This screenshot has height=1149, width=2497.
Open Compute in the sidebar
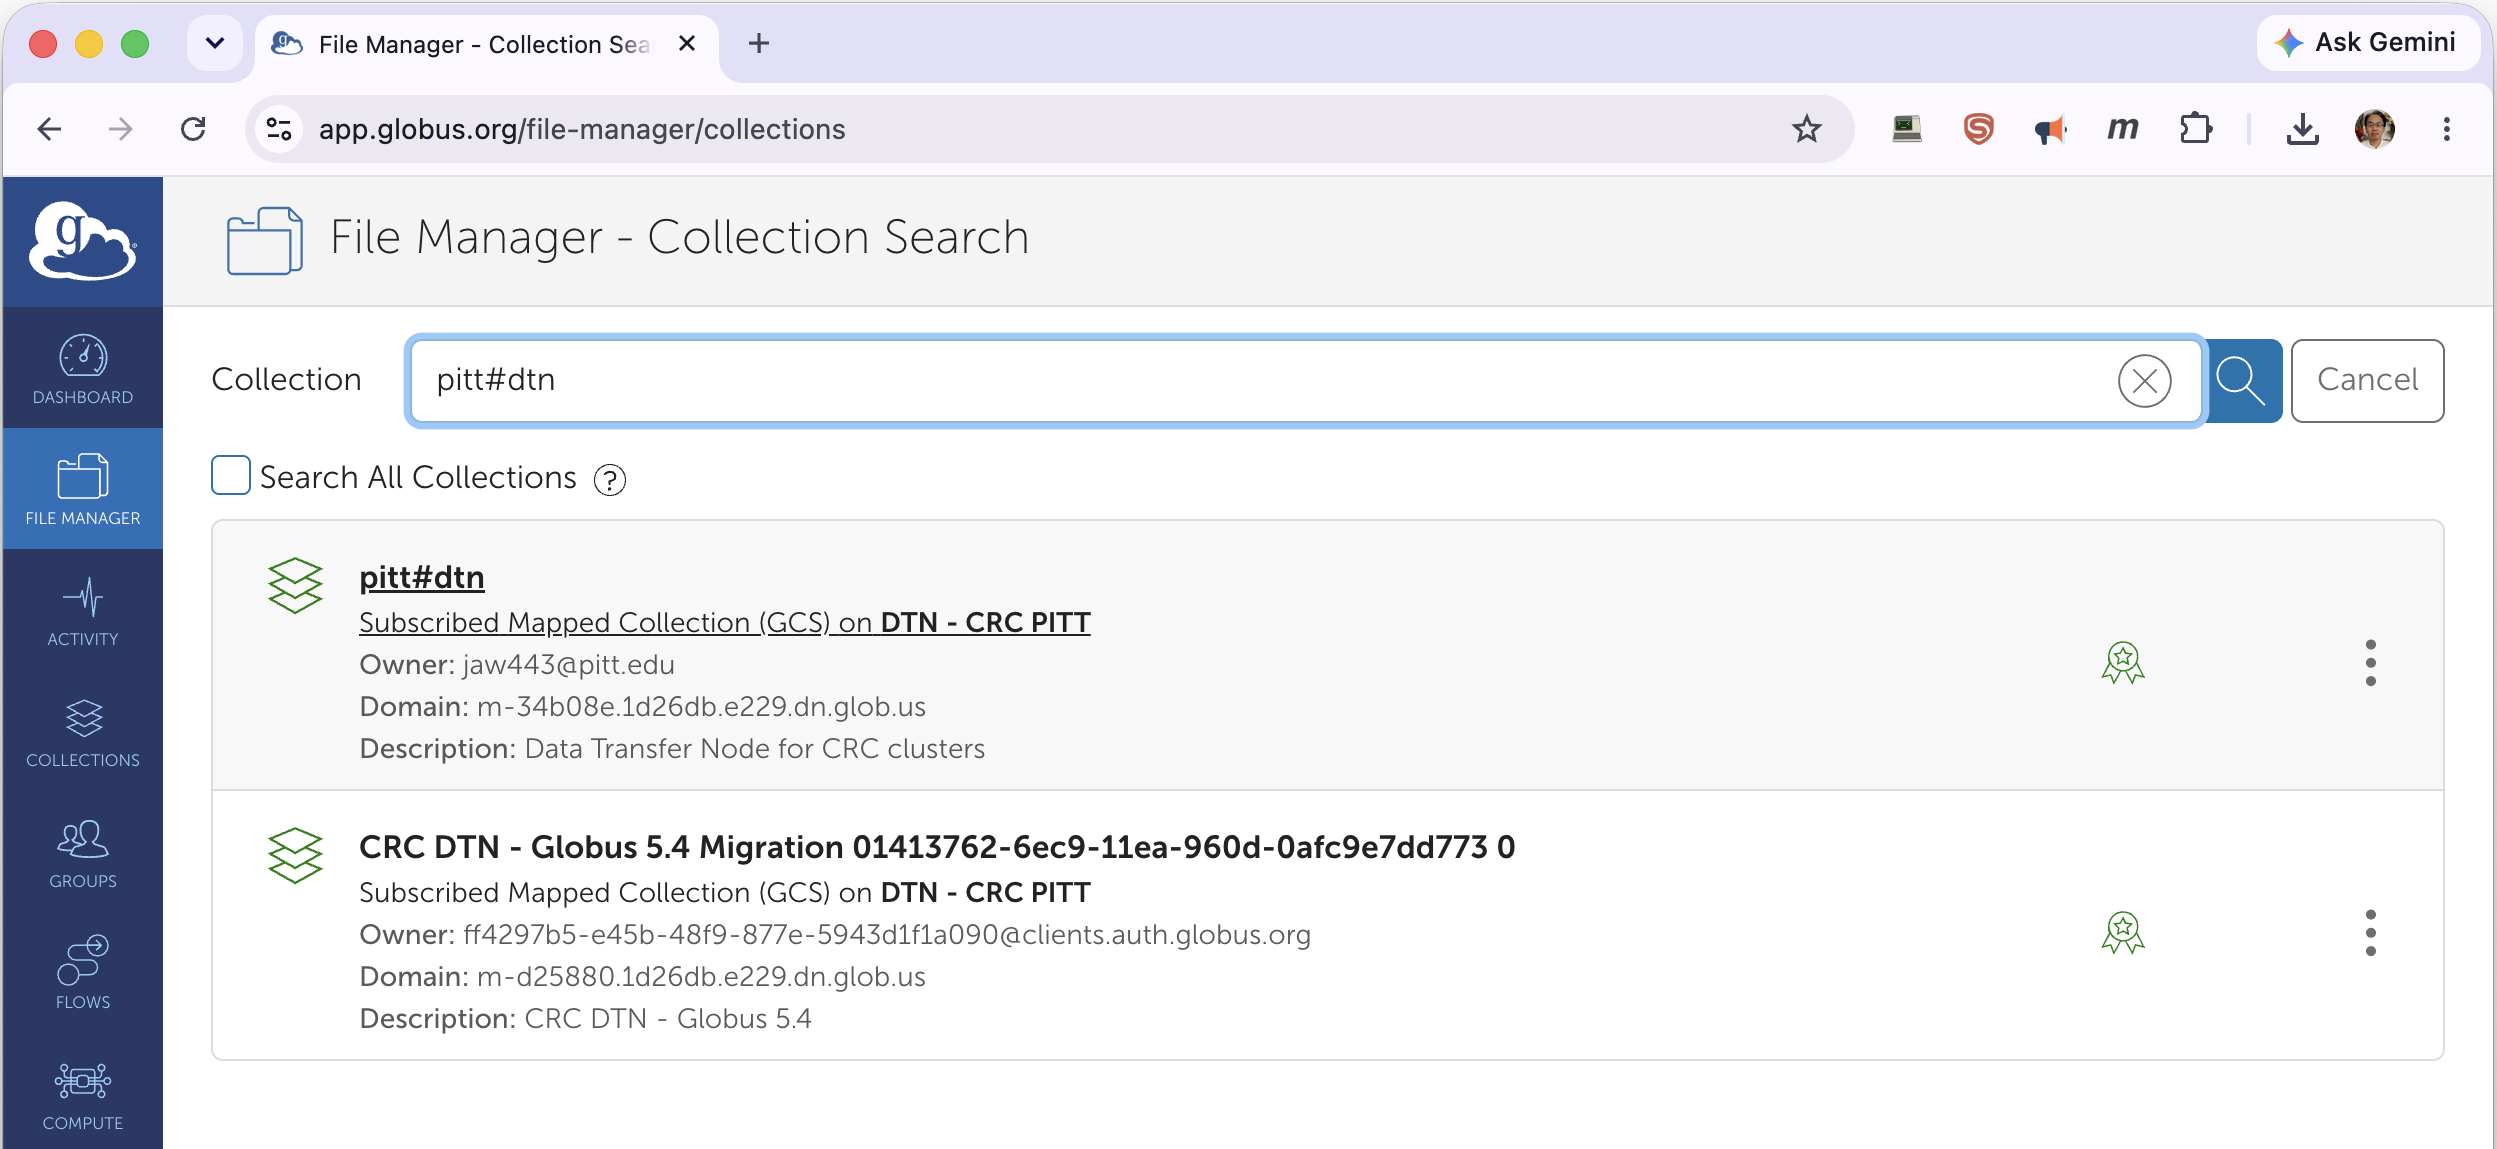pos(83,1095)
